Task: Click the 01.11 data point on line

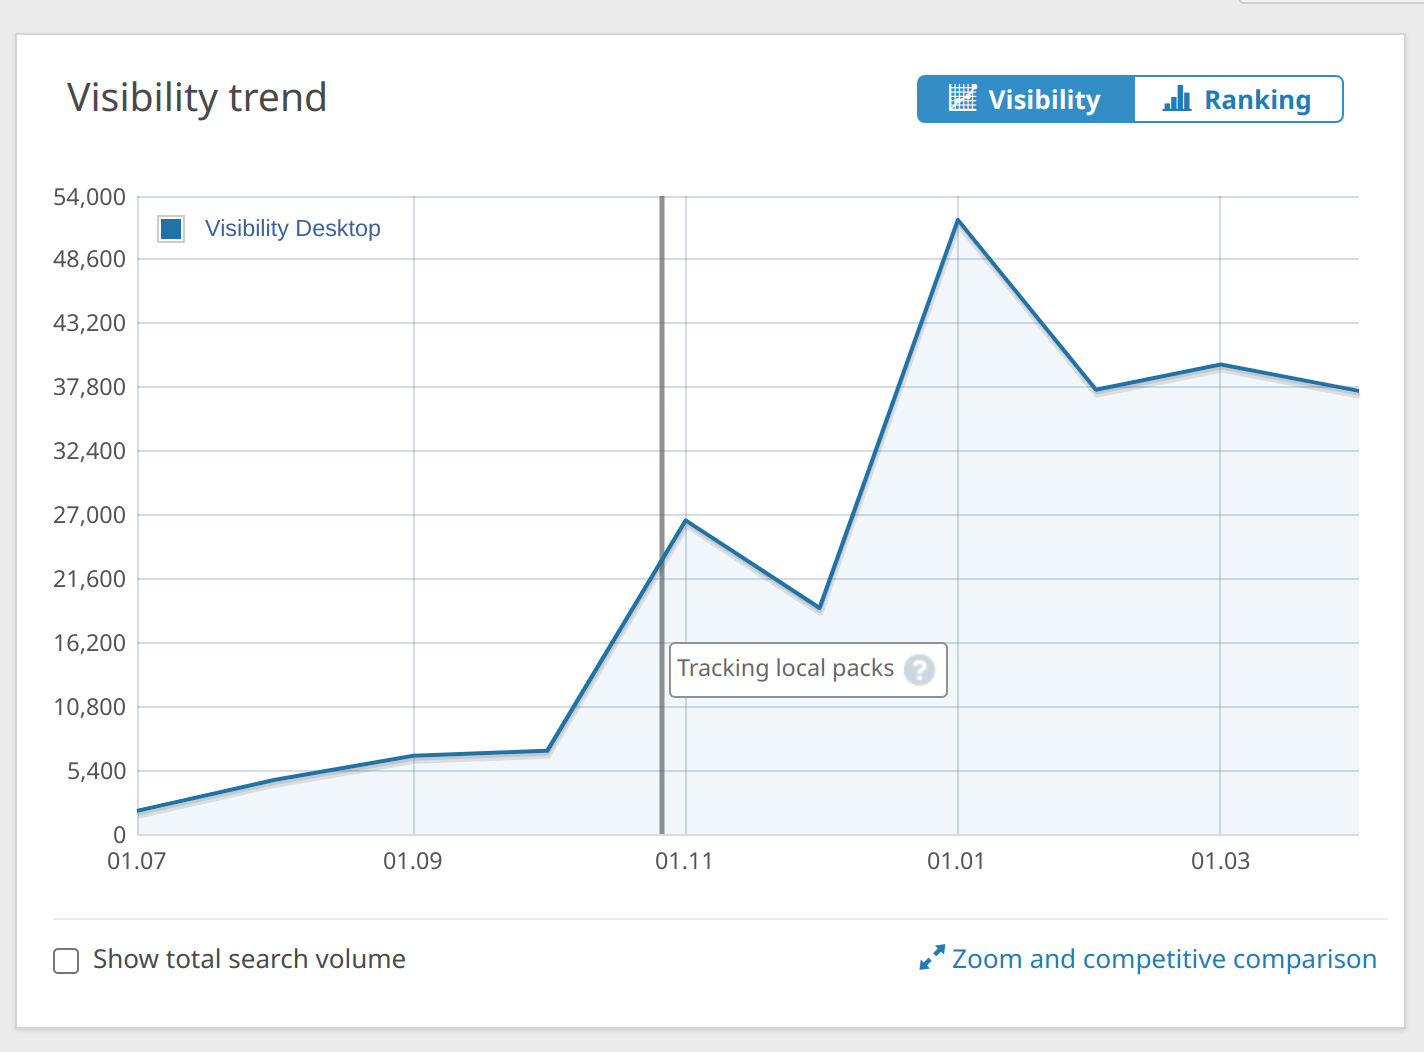Action: tap(686, 520)
